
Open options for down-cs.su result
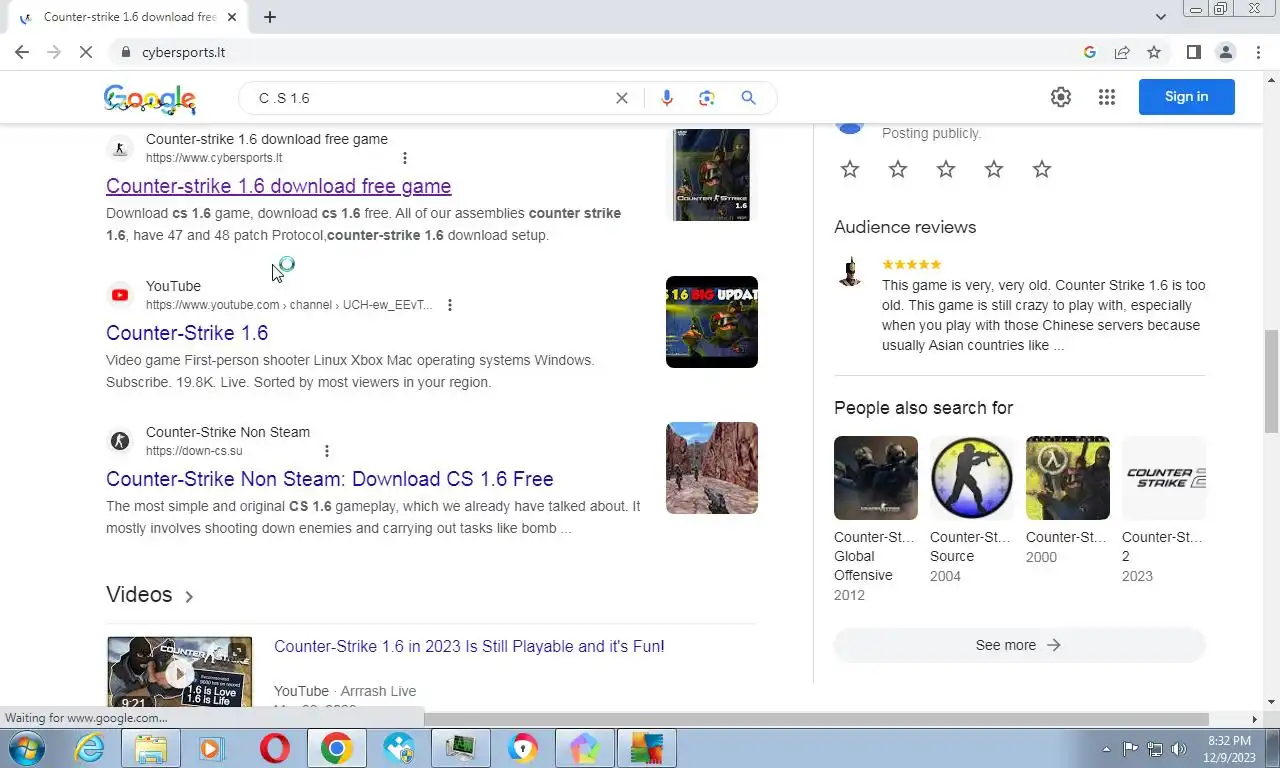(x=327, y=451)
